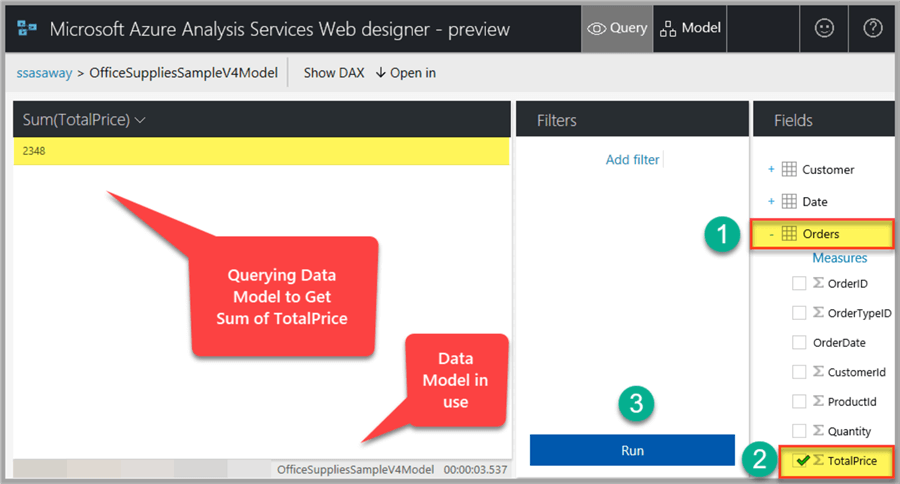
Task: Click the OrderDate field label
Action: tap(839, 343)
